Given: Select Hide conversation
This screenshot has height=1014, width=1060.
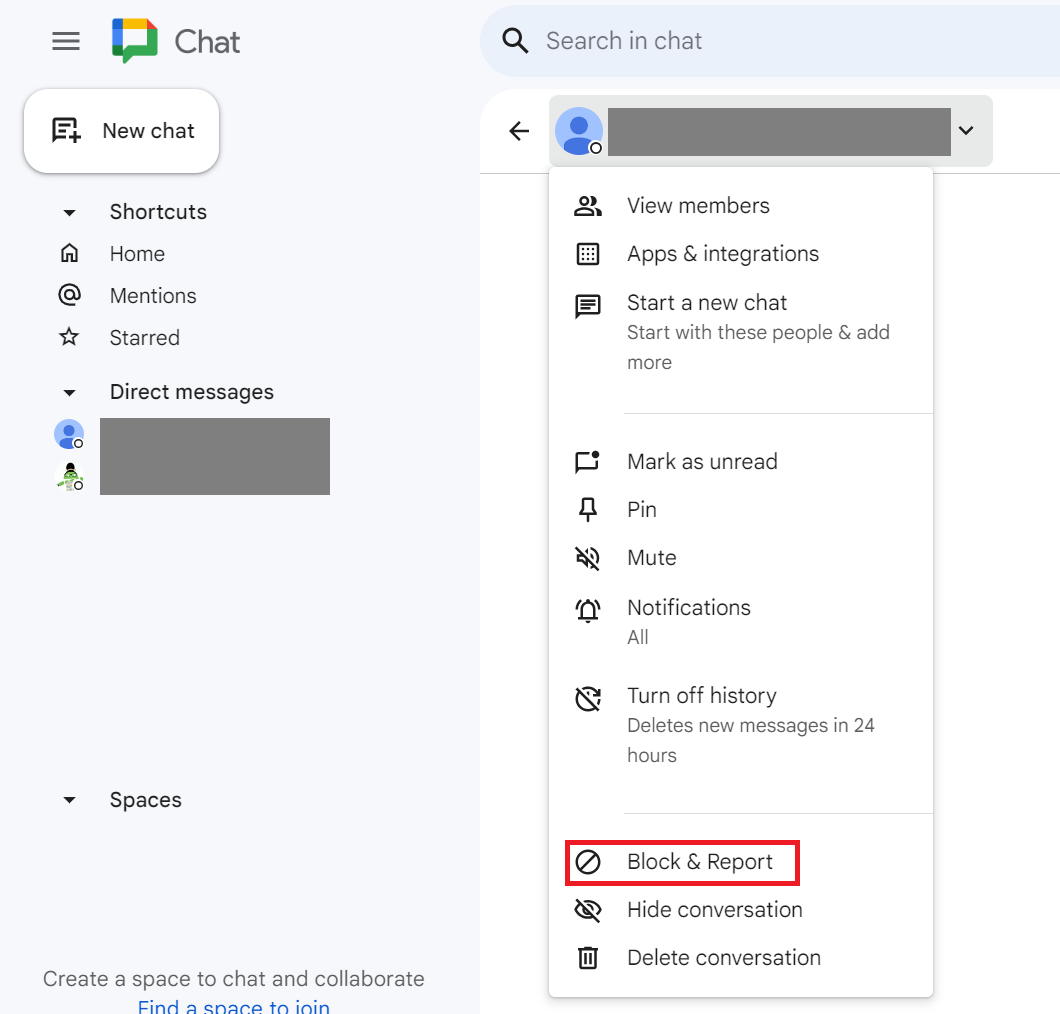Looking at the screenshot, I should (741, 910).
